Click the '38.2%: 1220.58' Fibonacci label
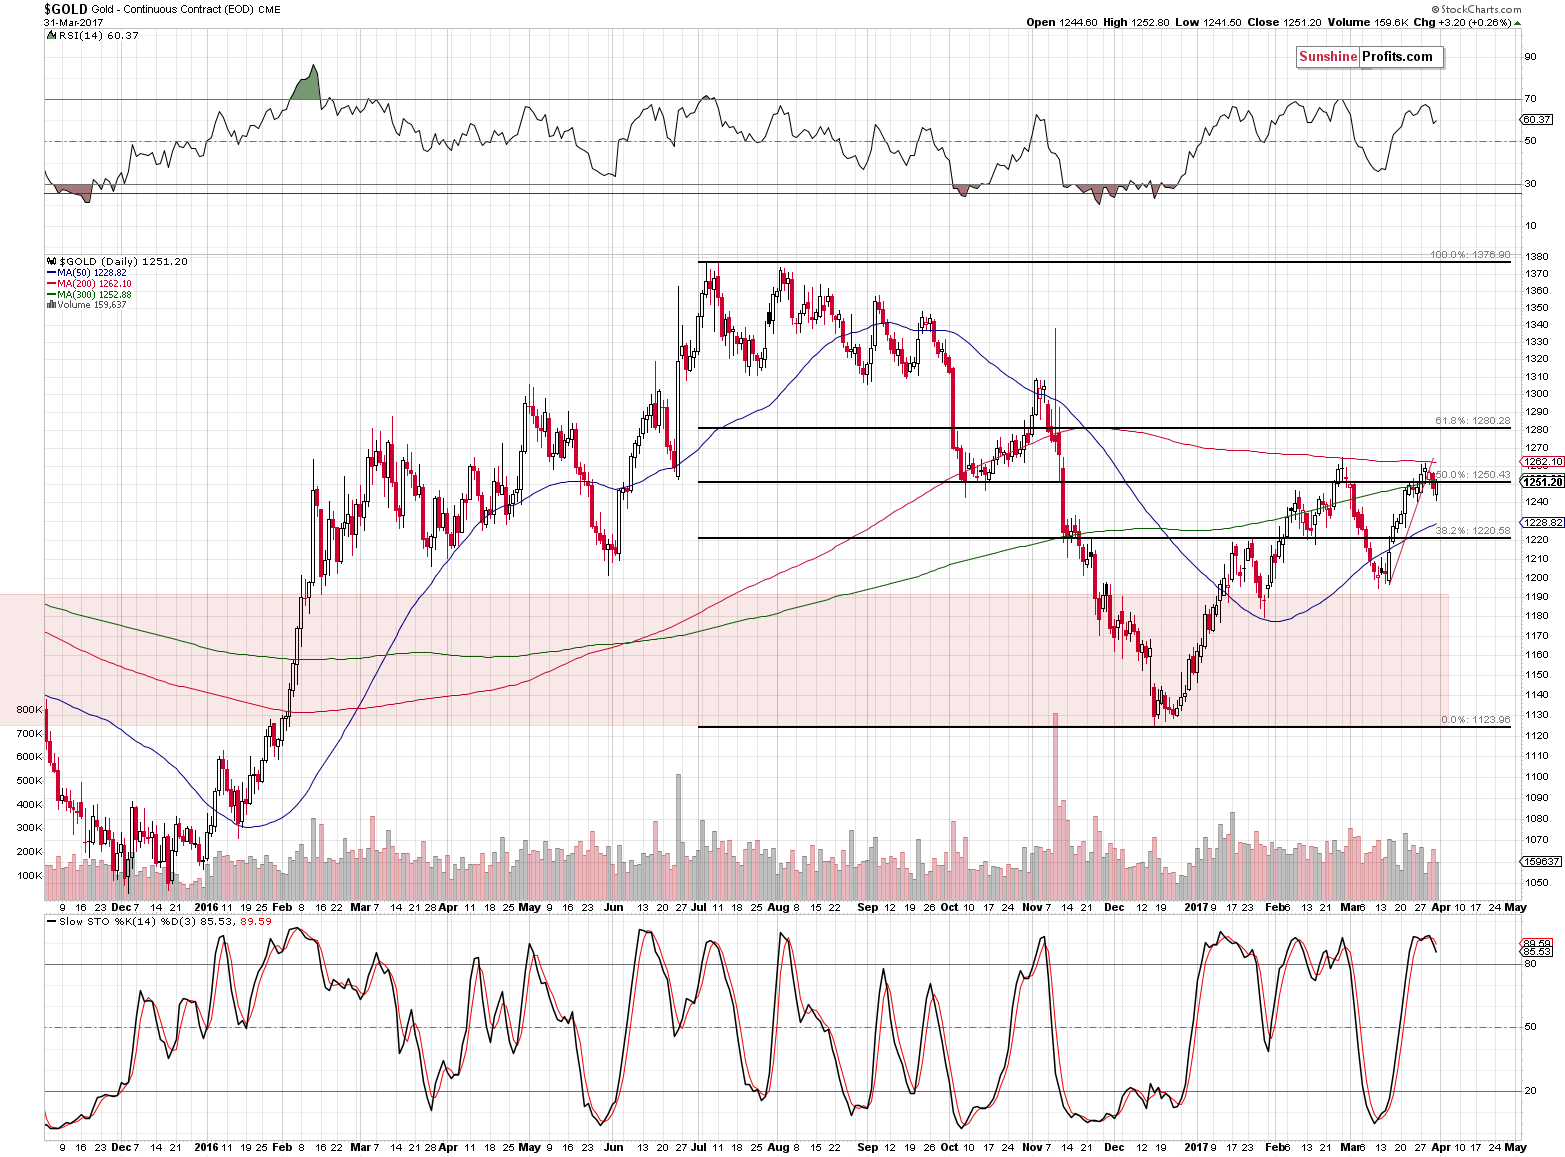Image resolution: width=1565 pixels, height=1157 pixels. 1473,531
